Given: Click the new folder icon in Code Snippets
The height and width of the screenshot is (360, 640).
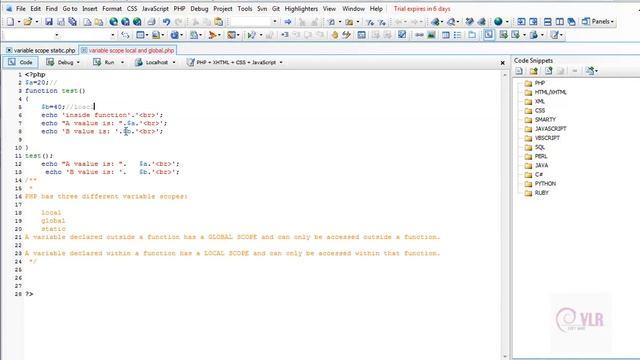Looking at the screenshot, I should click(533, 71).
